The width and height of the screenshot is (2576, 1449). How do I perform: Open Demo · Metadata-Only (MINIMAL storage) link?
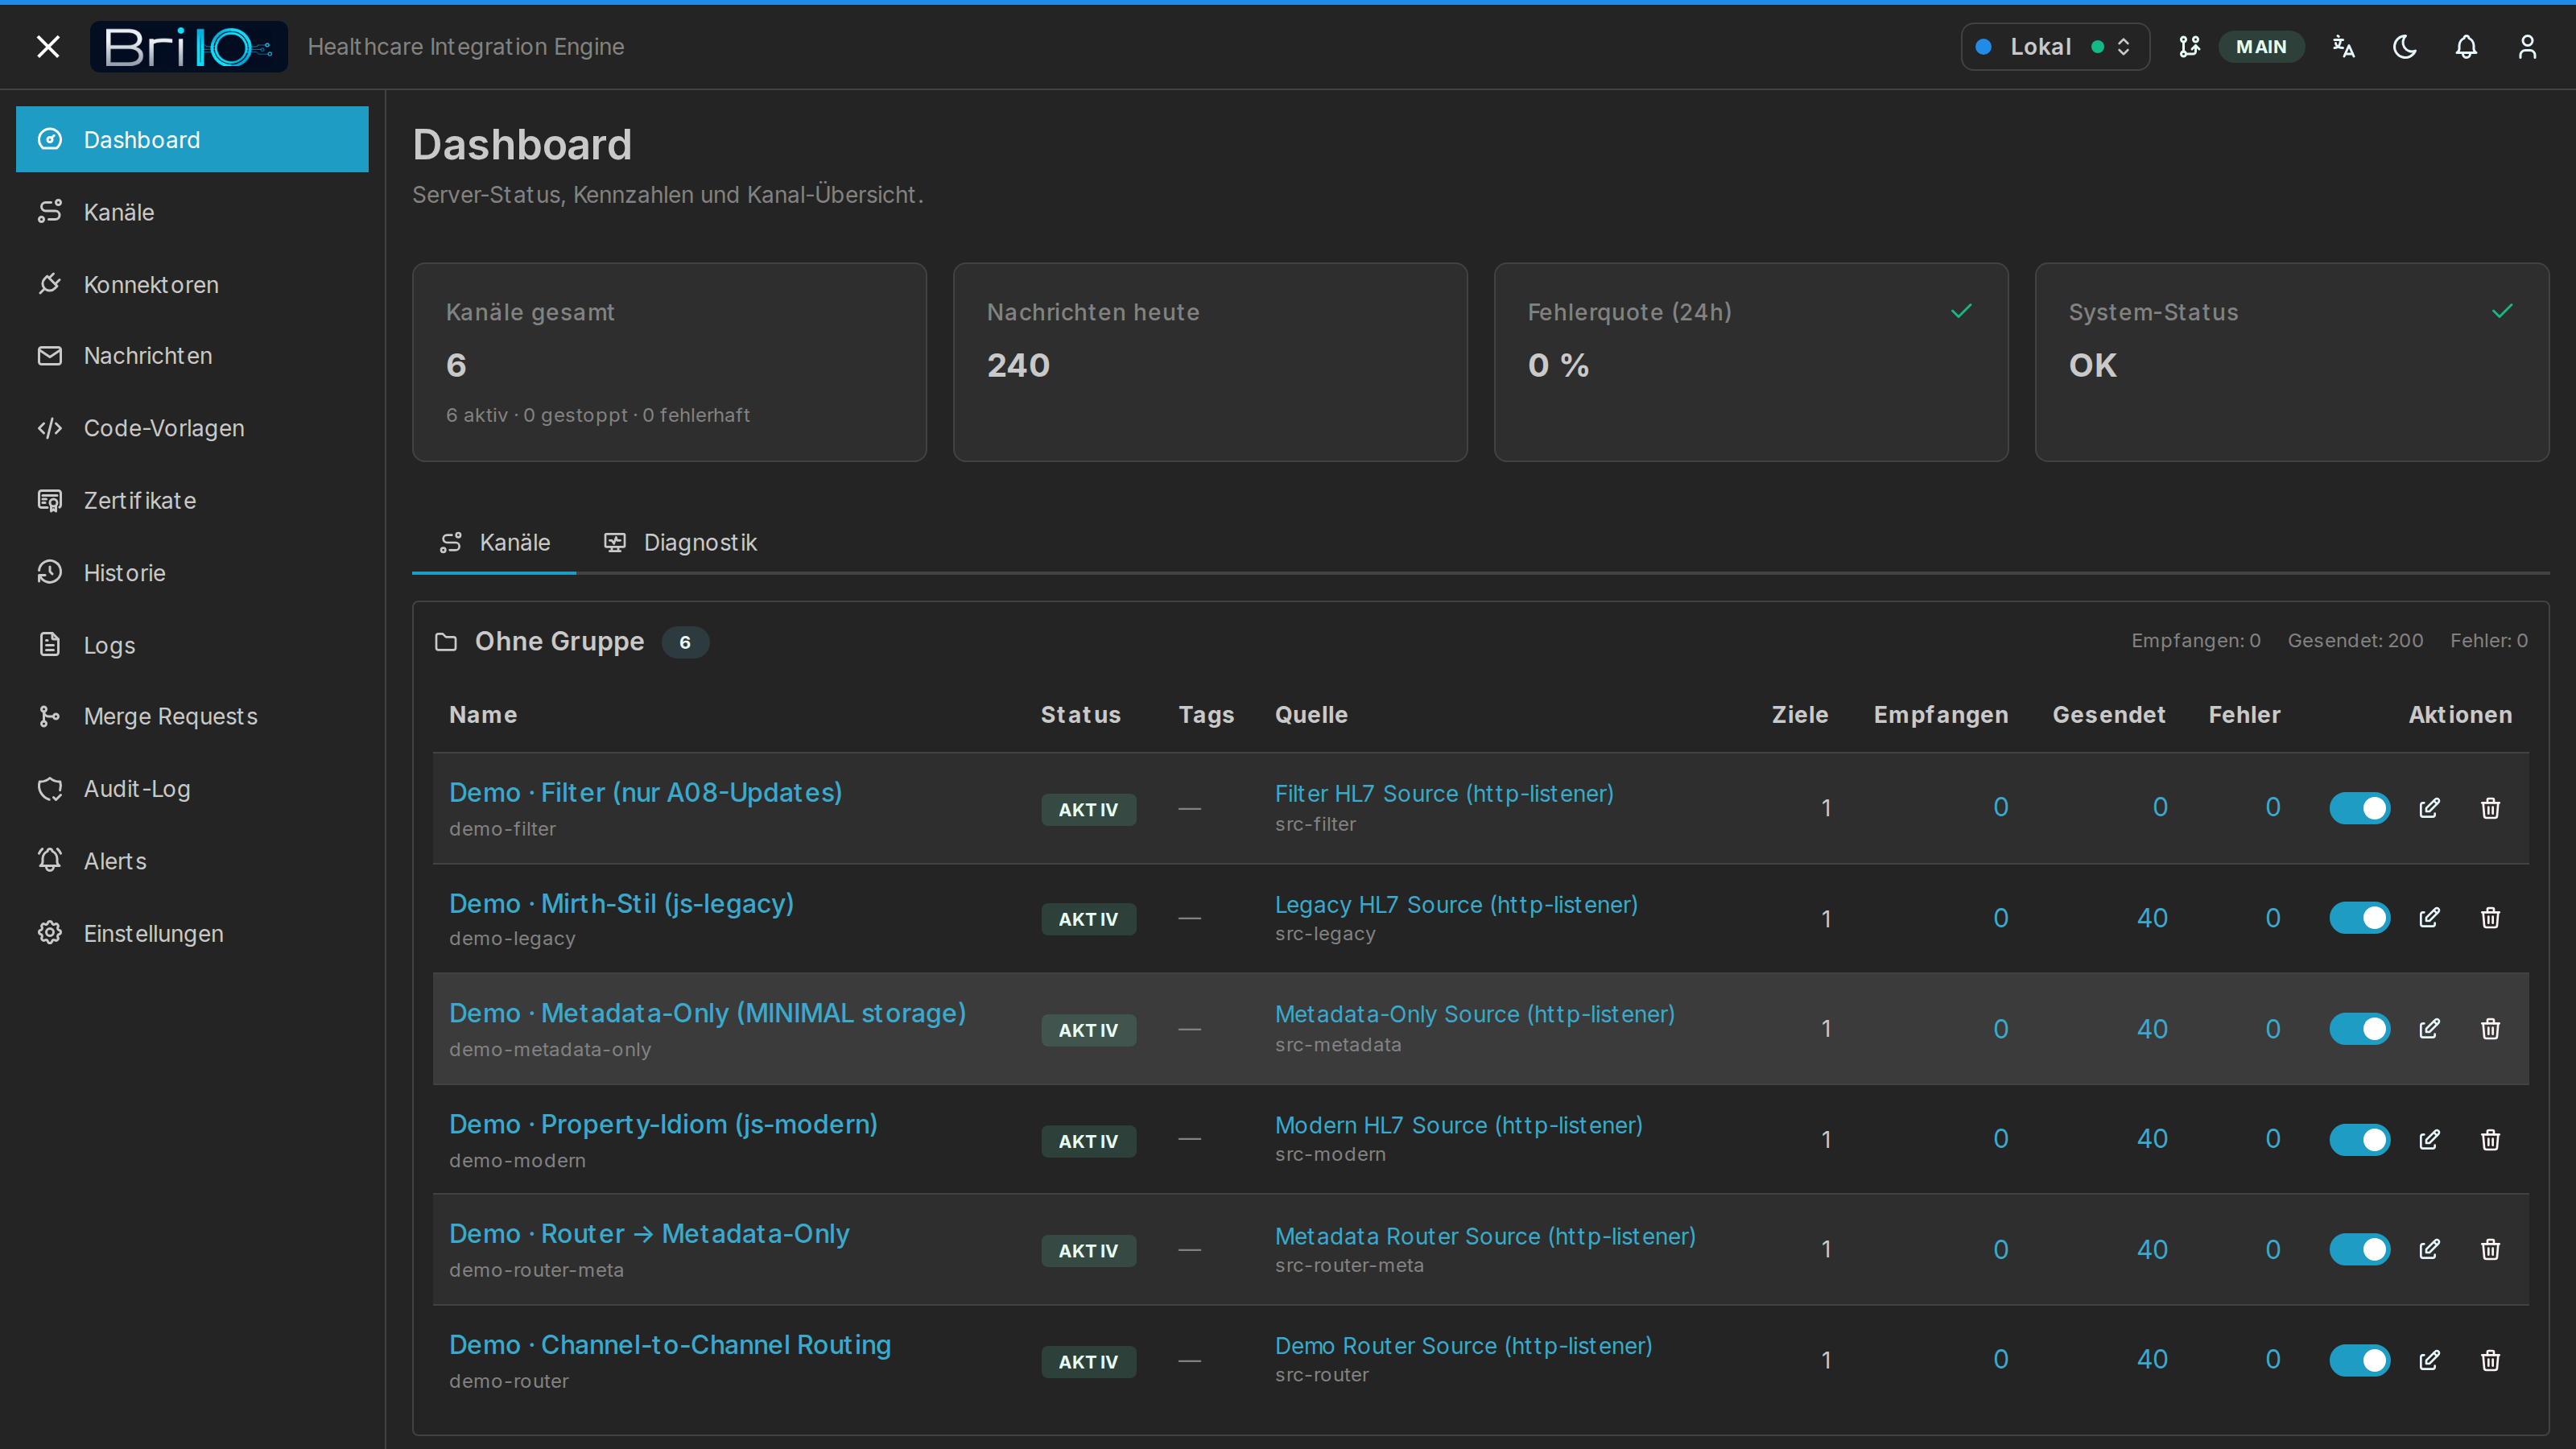[x=707, y=1014]
